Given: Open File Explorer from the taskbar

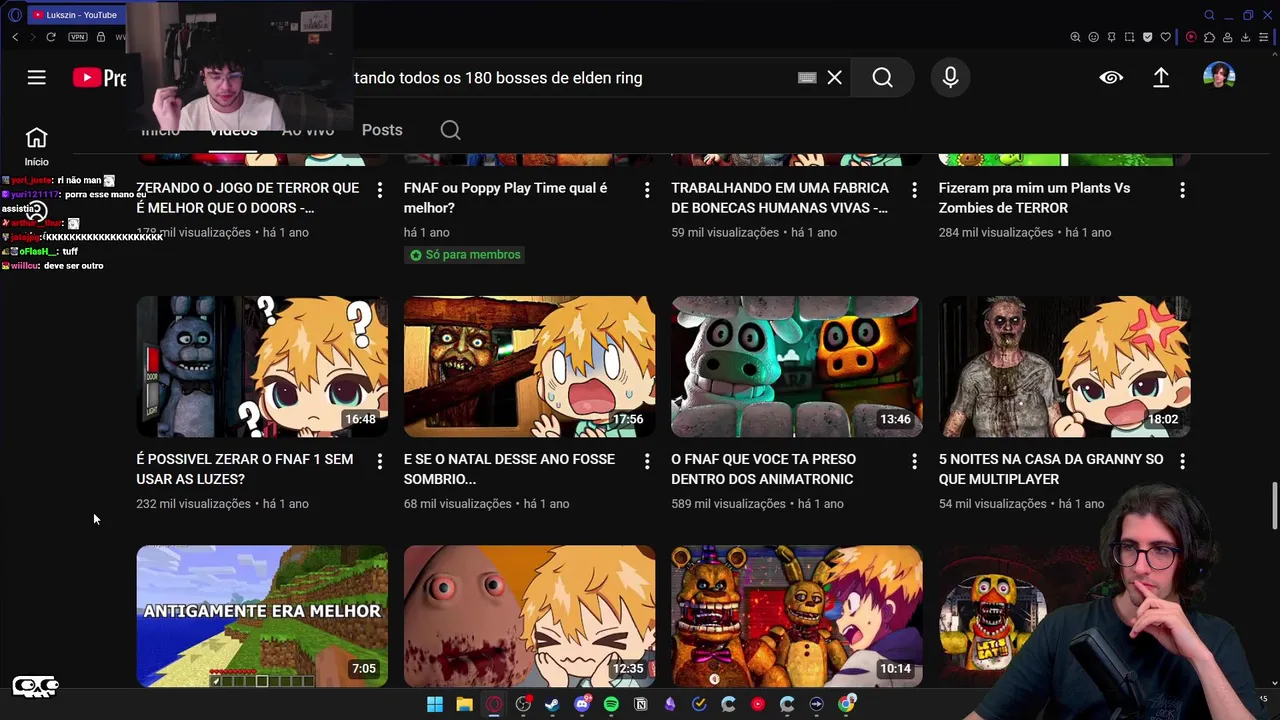Looking at the screenshot, I should coord(464,704).
